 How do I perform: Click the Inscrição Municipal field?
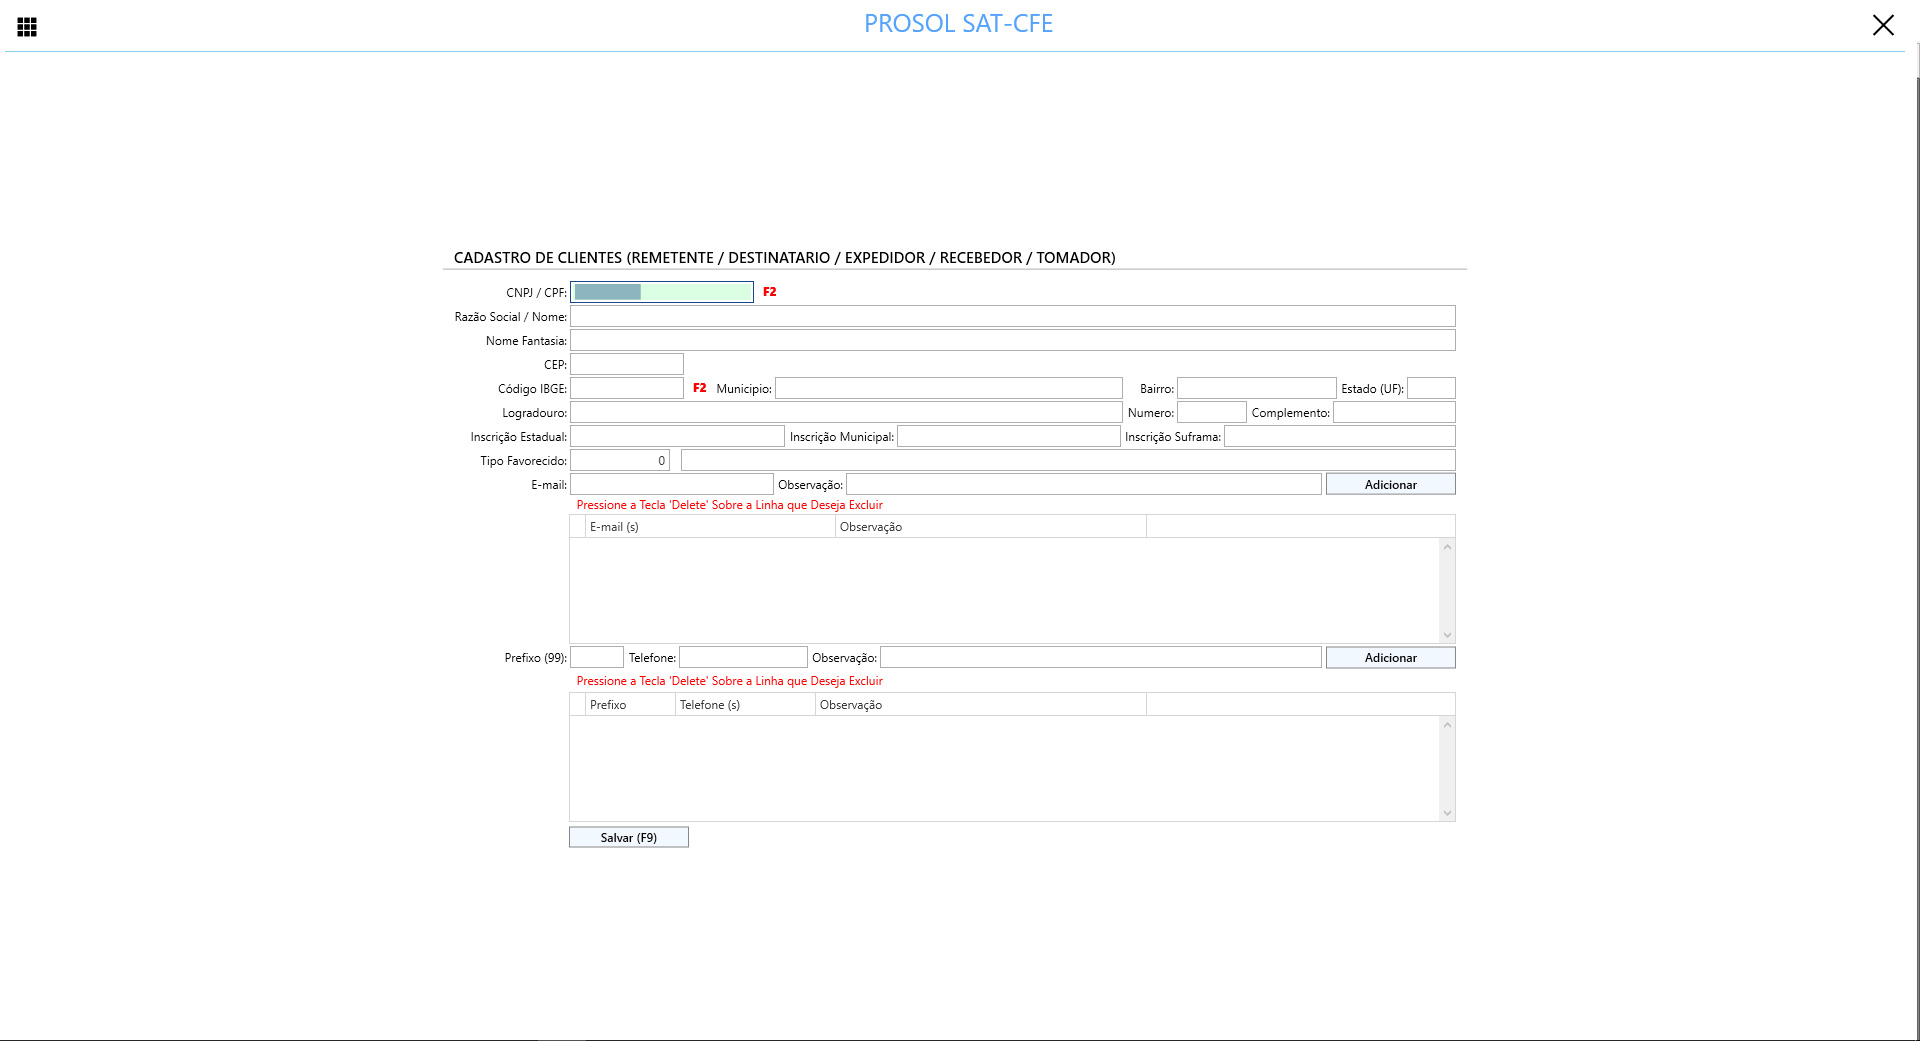[1008, 436]
